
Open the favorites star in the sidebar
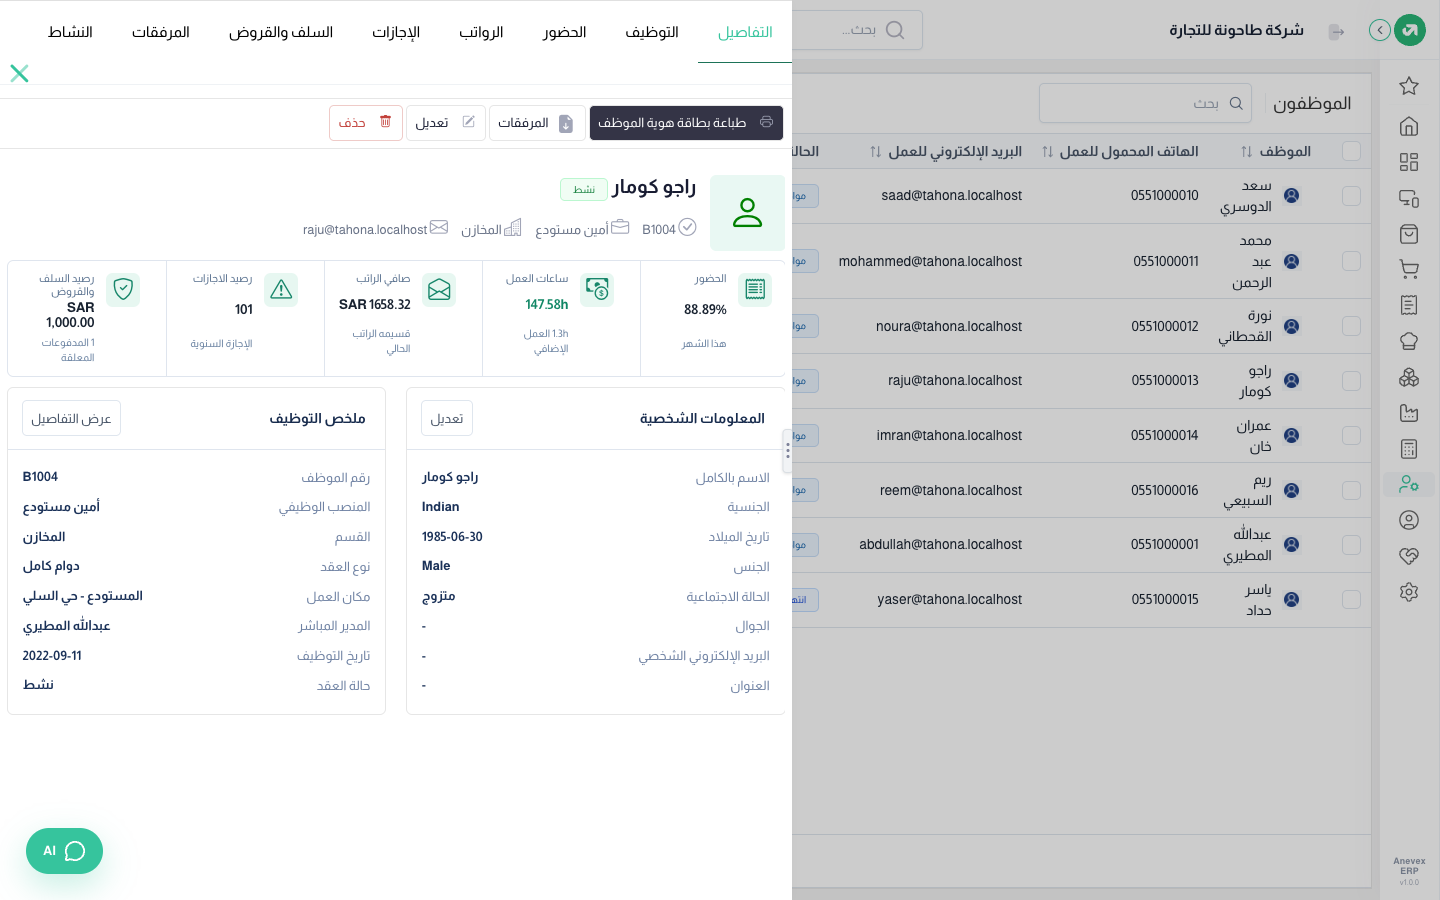[1409, 86]
